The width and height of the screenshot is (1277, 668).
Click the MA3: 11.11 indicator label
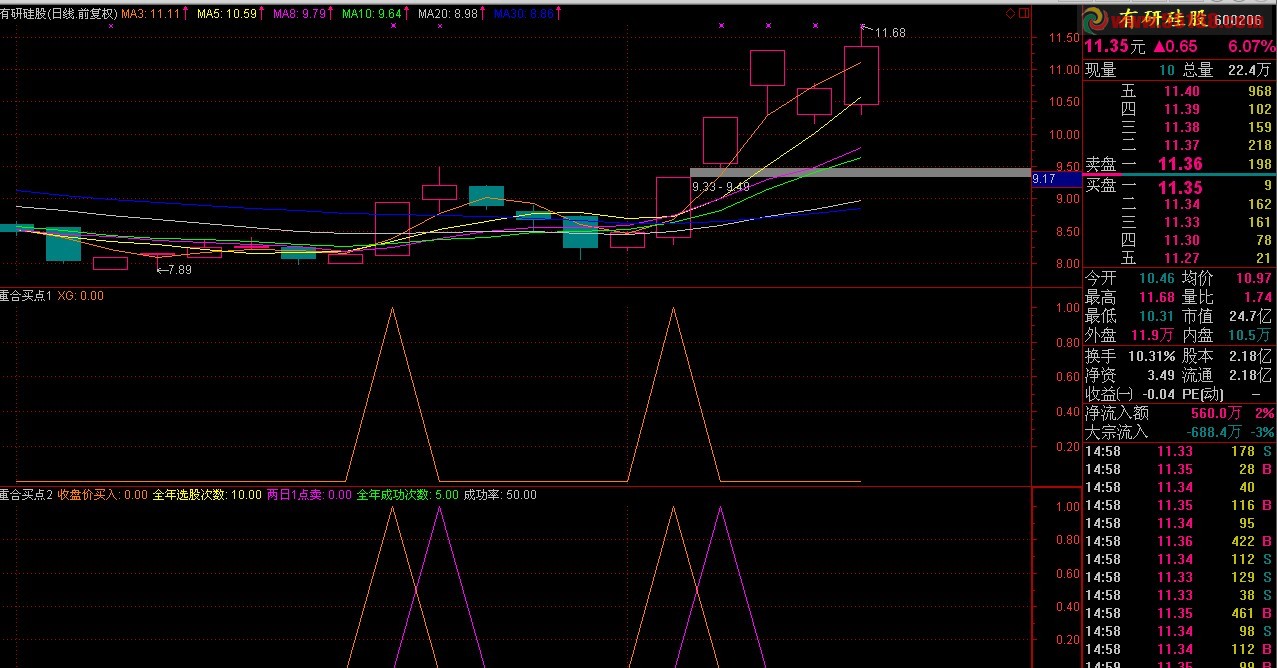pyautogui.click(x=151, y=15)
